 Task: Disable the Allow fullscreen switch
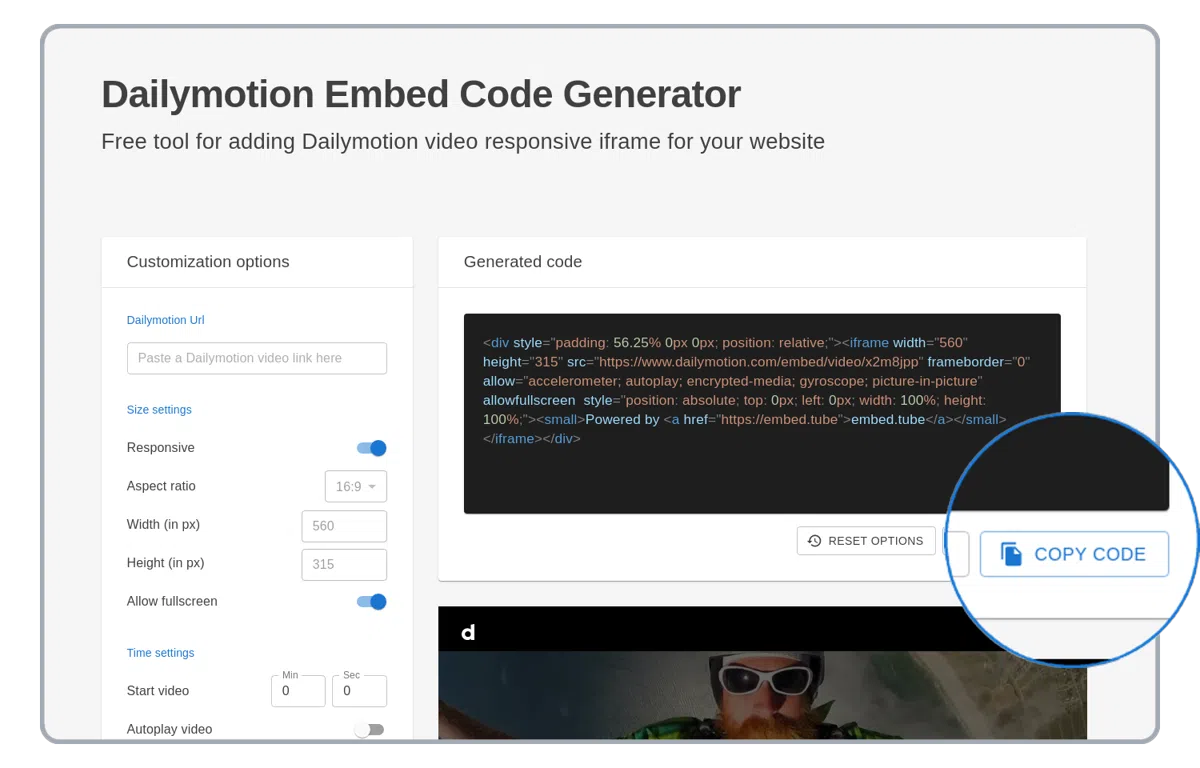372,602
